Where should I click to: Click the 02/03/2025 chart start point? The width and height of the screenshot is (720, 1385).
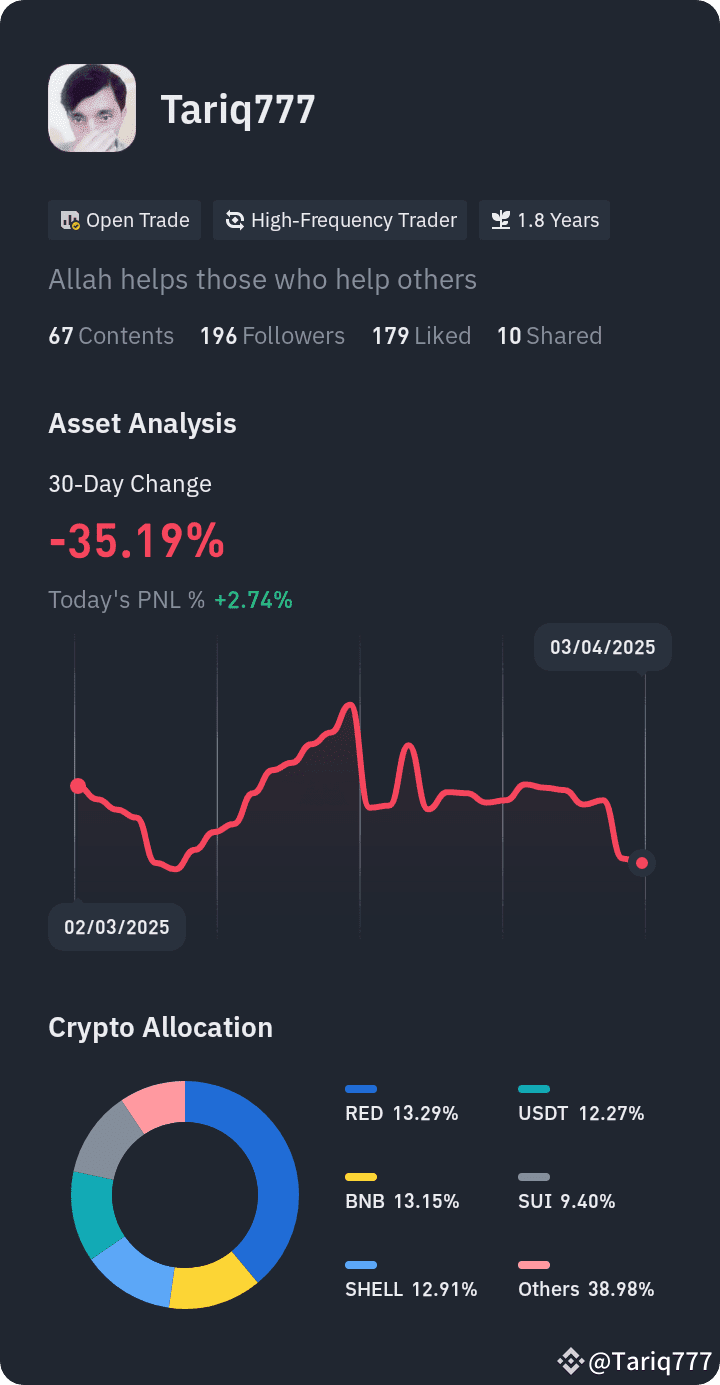78,786
